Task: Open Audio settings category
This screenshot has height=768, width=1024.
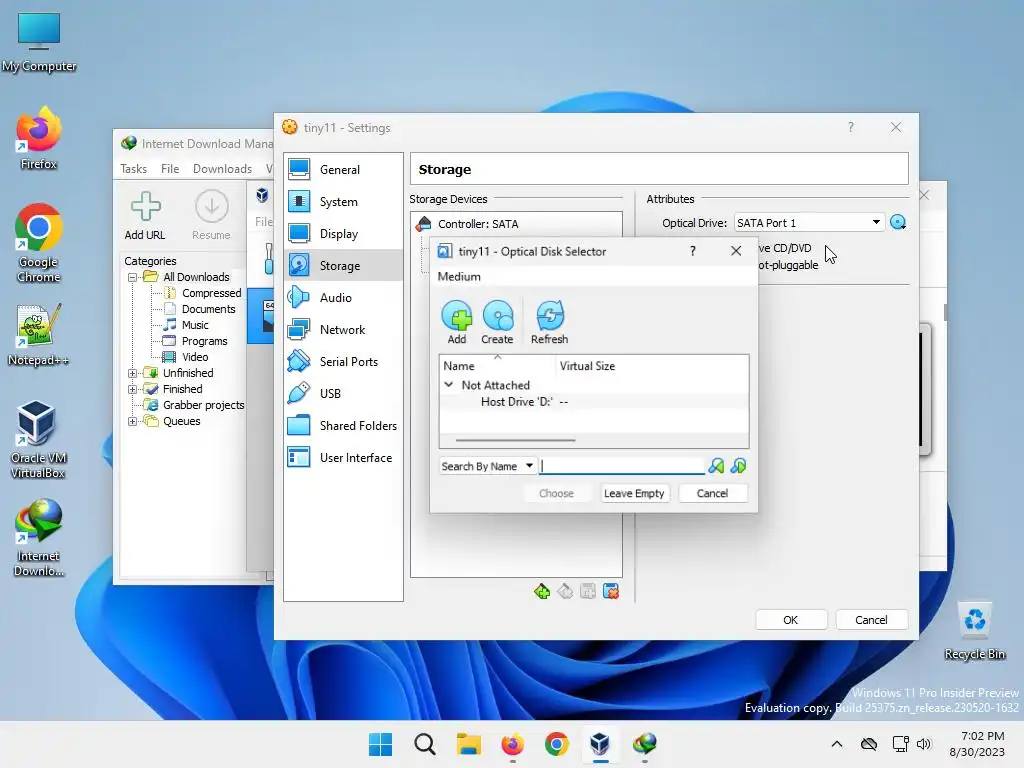Action: tap(344, 297)
